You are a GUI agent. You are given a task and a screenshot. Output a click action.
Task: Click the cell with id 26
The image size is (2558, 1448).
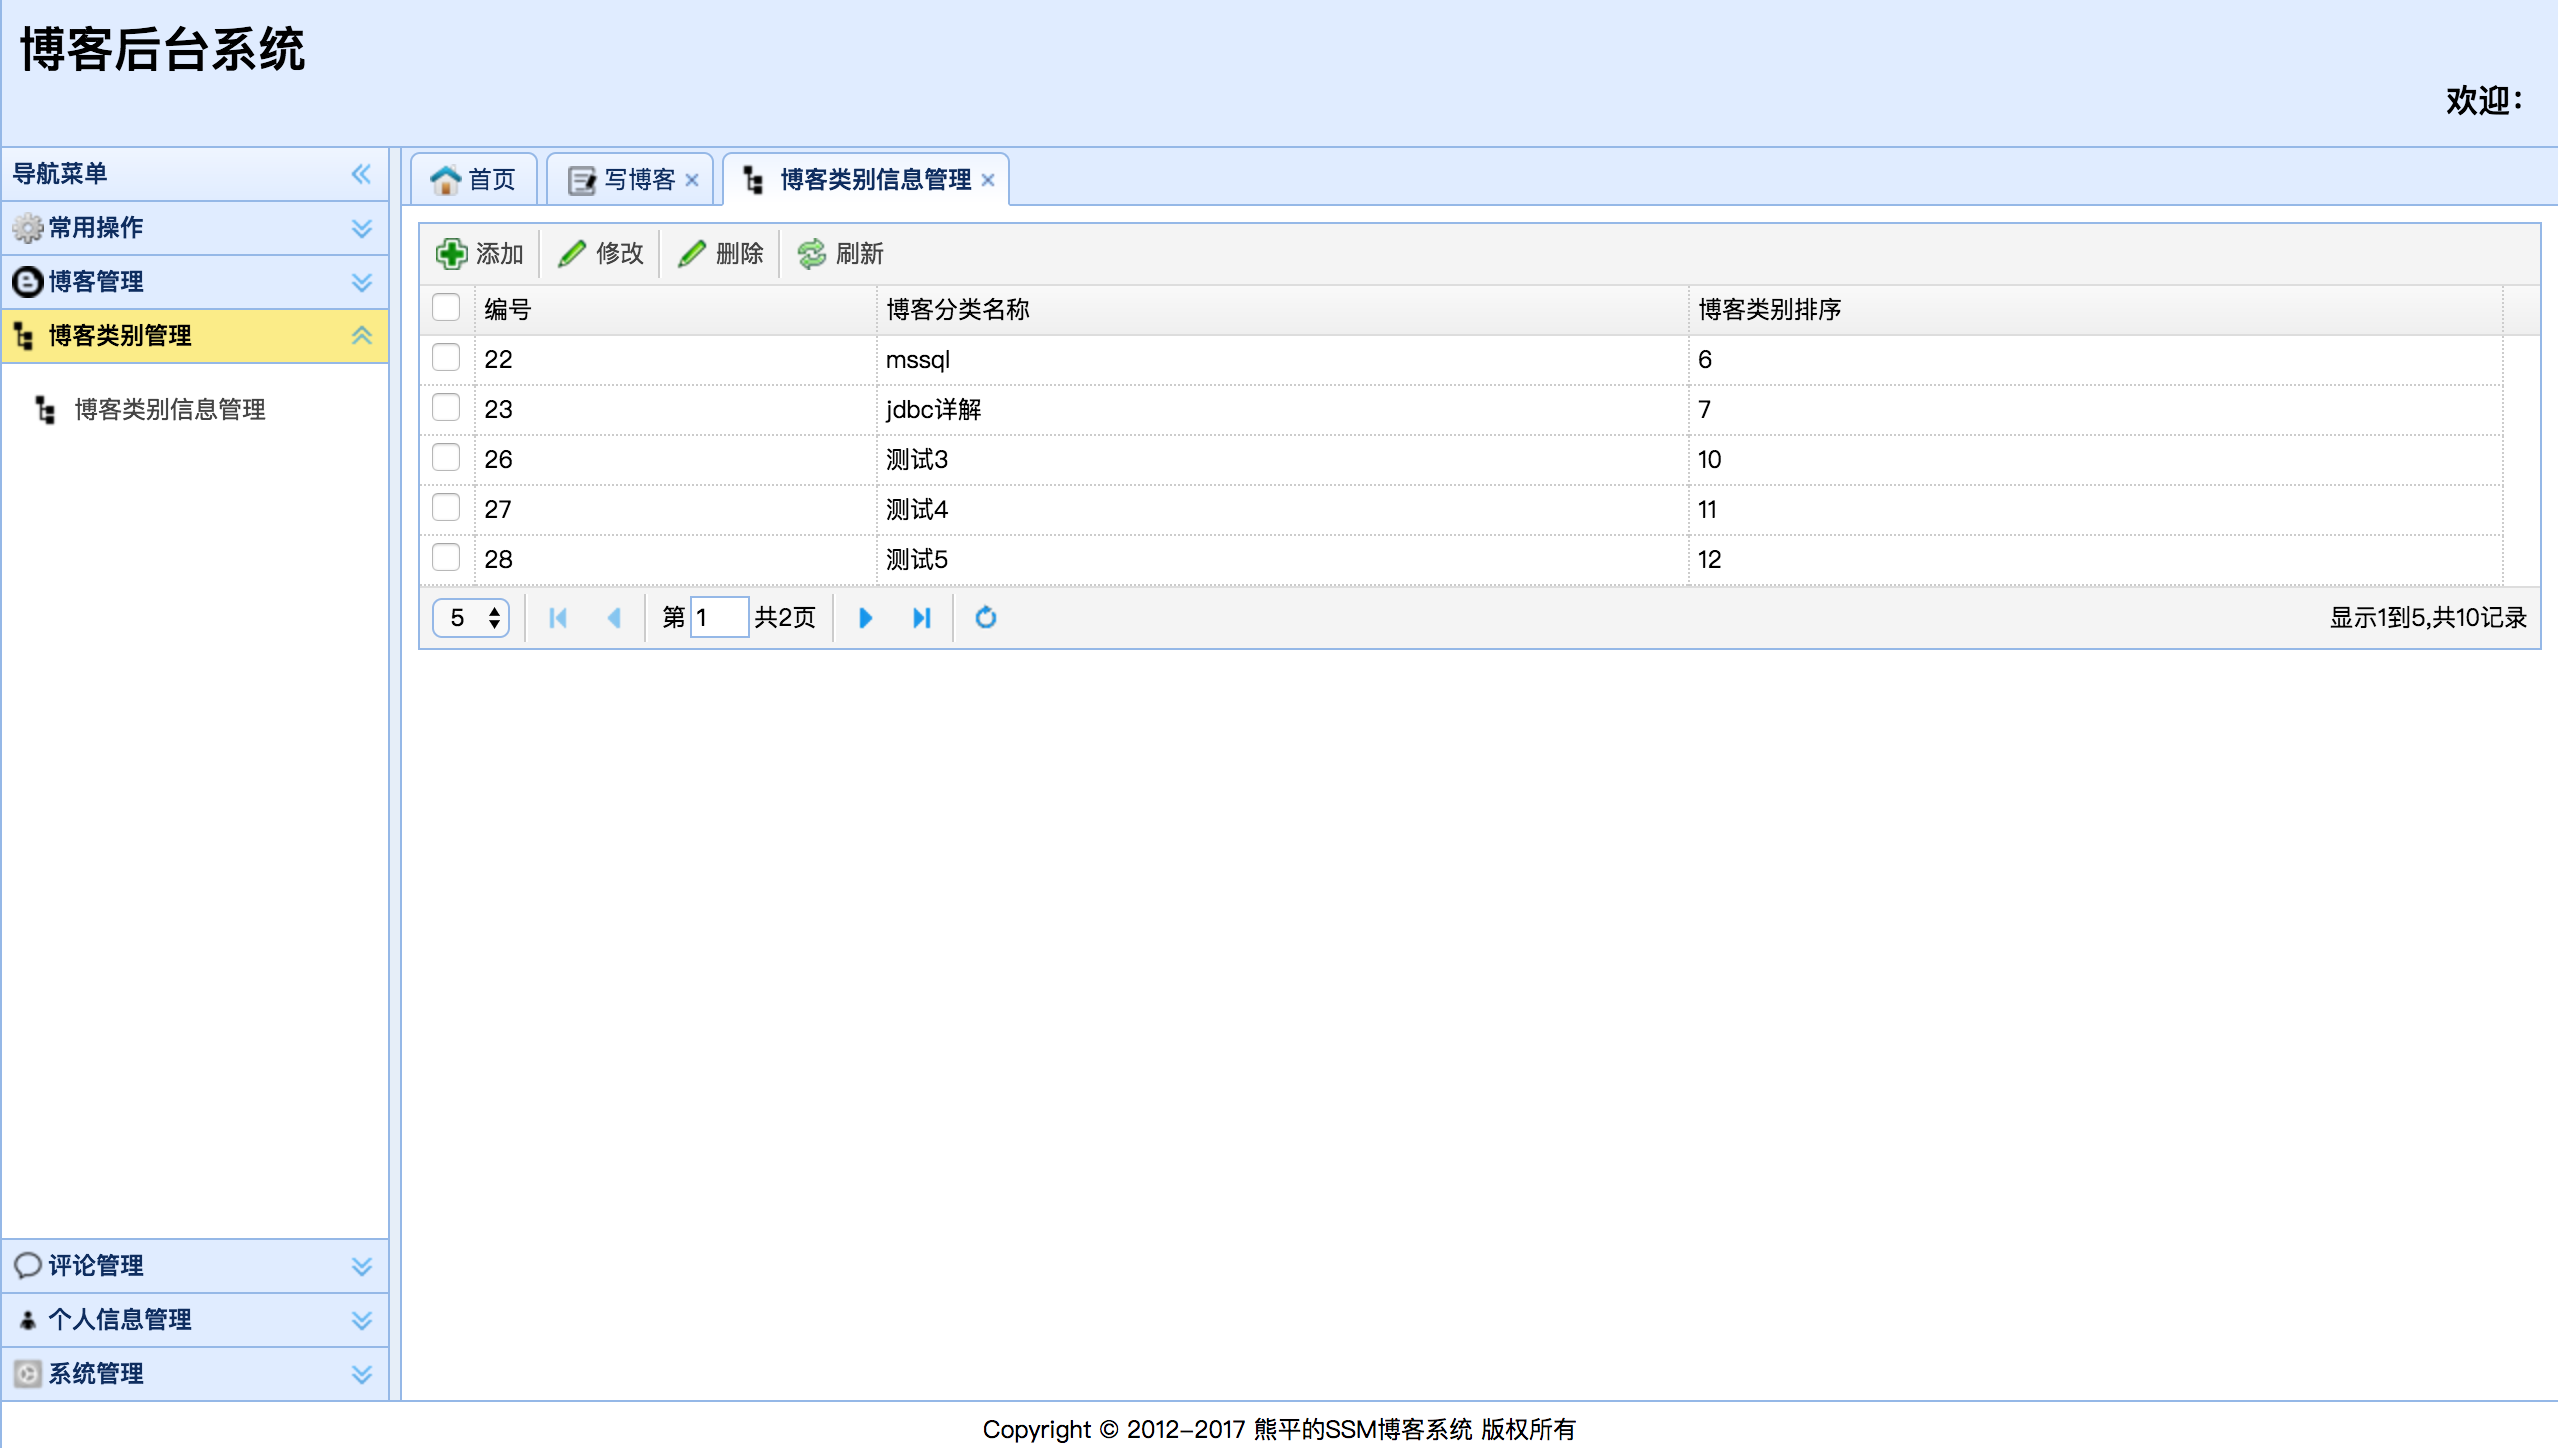click(x=676, y=460)
